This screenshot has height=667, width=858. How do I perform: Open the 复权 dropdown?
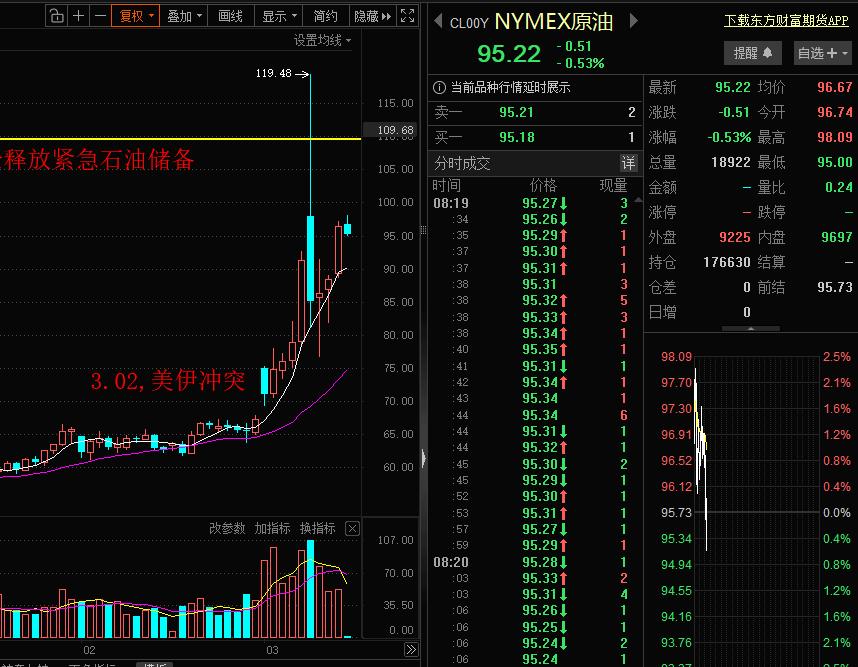pos(136,16)
